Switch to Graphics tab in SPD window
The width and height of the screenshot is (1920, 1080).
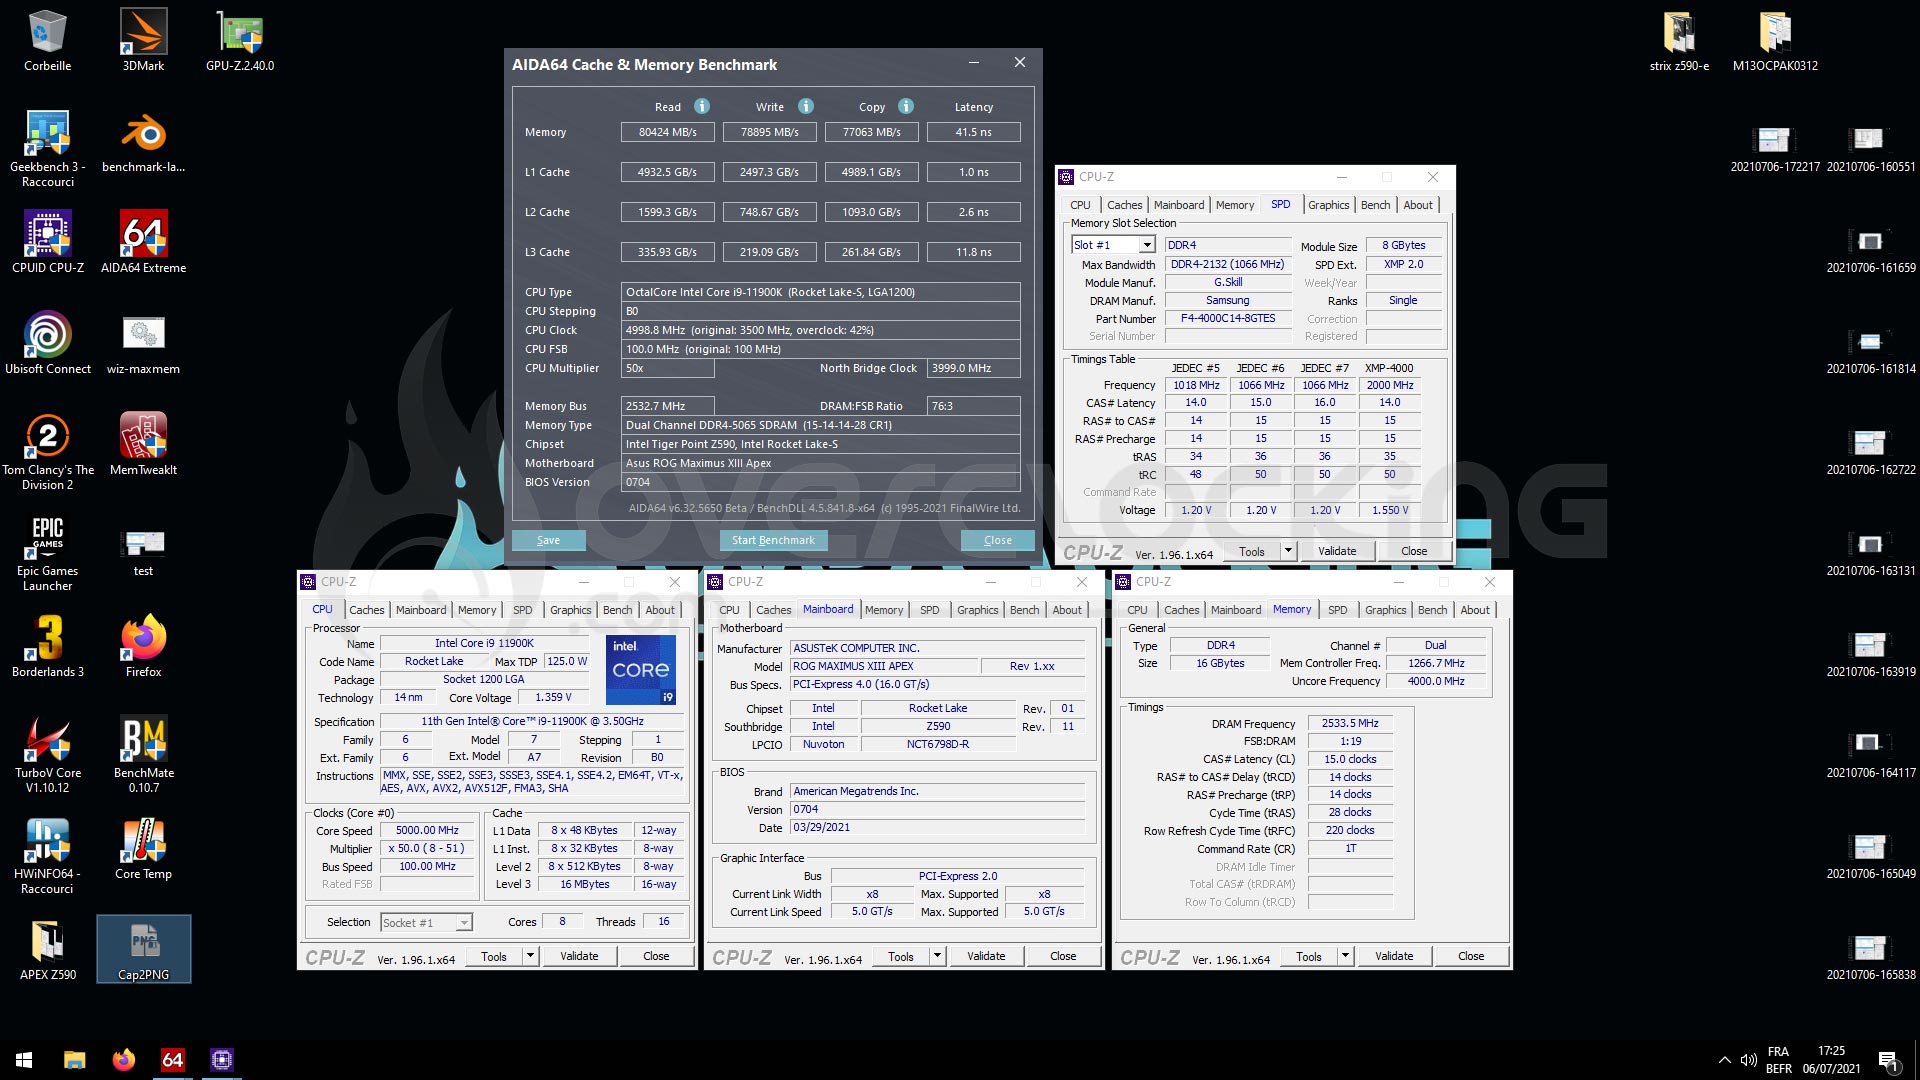(1328, 205)
